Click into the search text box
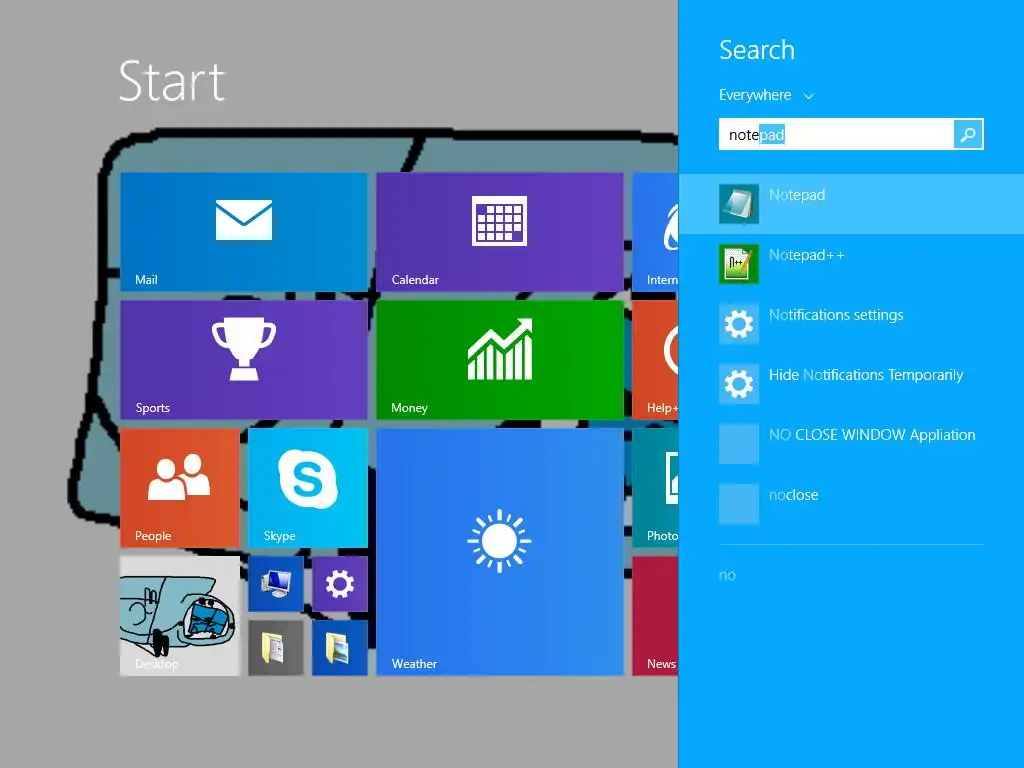 point(836,134)
